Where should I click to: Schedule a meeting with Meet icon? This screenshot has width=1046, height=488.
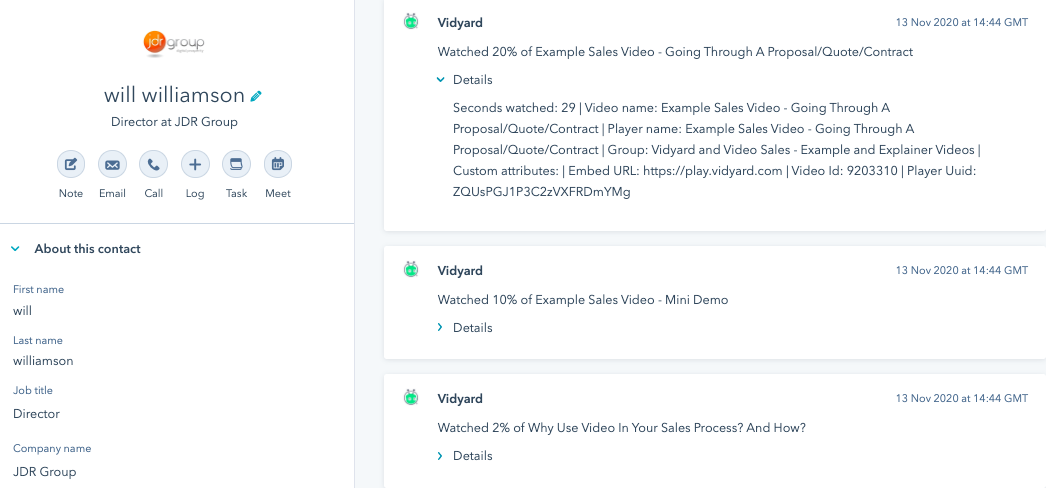click(278, 165)
